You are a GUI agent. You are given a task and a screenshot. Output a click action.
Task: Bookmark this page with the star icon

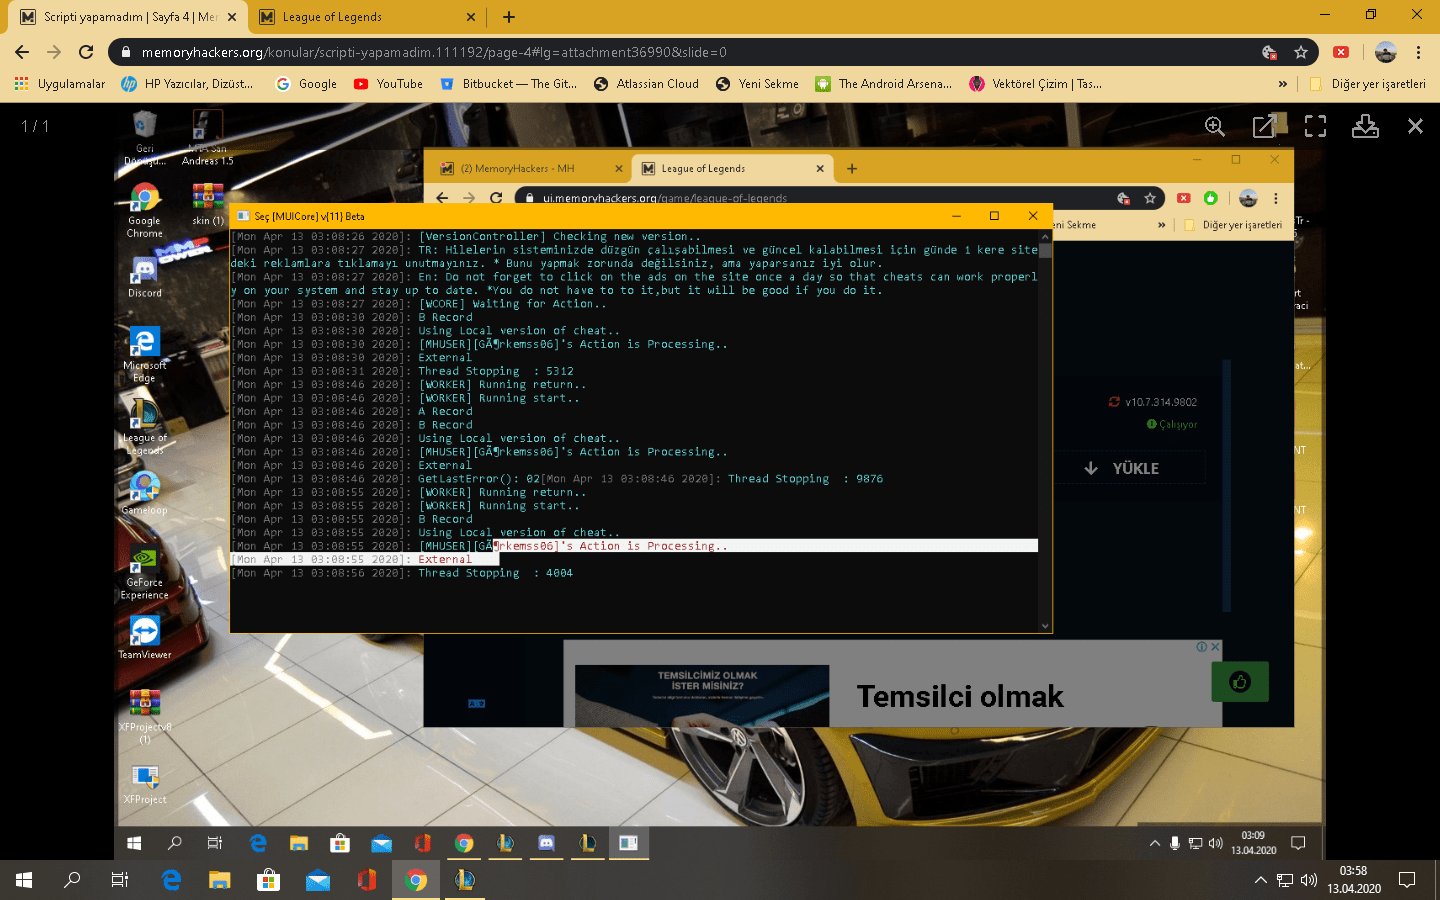coord(1301,52)
